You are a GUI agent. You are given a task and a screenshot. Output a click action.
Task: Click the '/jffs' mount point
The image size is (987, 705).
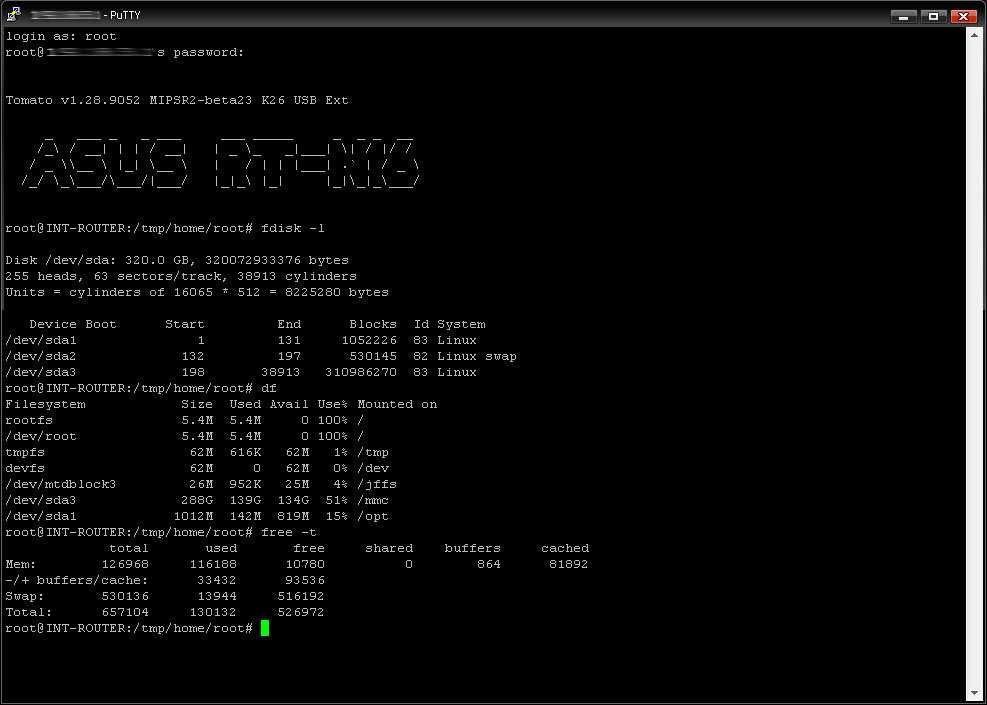377,485
